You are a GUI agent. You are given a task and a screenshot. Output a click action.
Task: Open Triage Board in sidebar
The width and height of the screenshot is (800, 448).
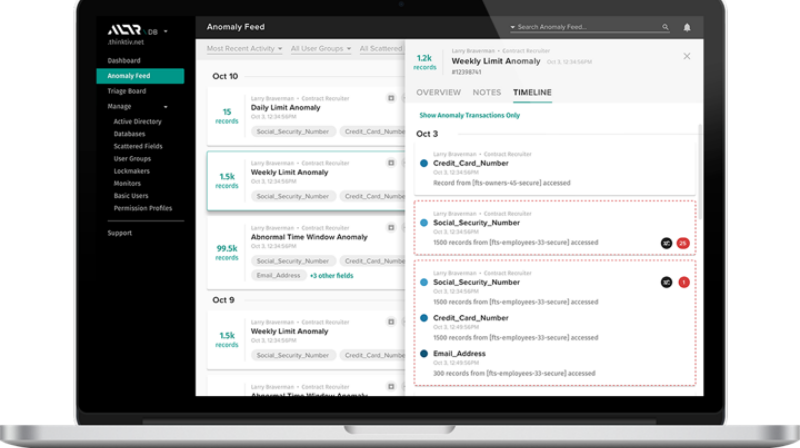127,91
